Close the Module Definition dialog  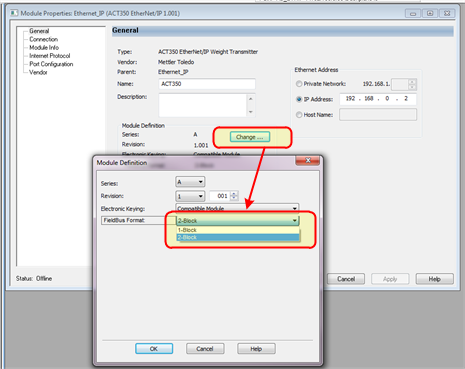coord(307,161)
